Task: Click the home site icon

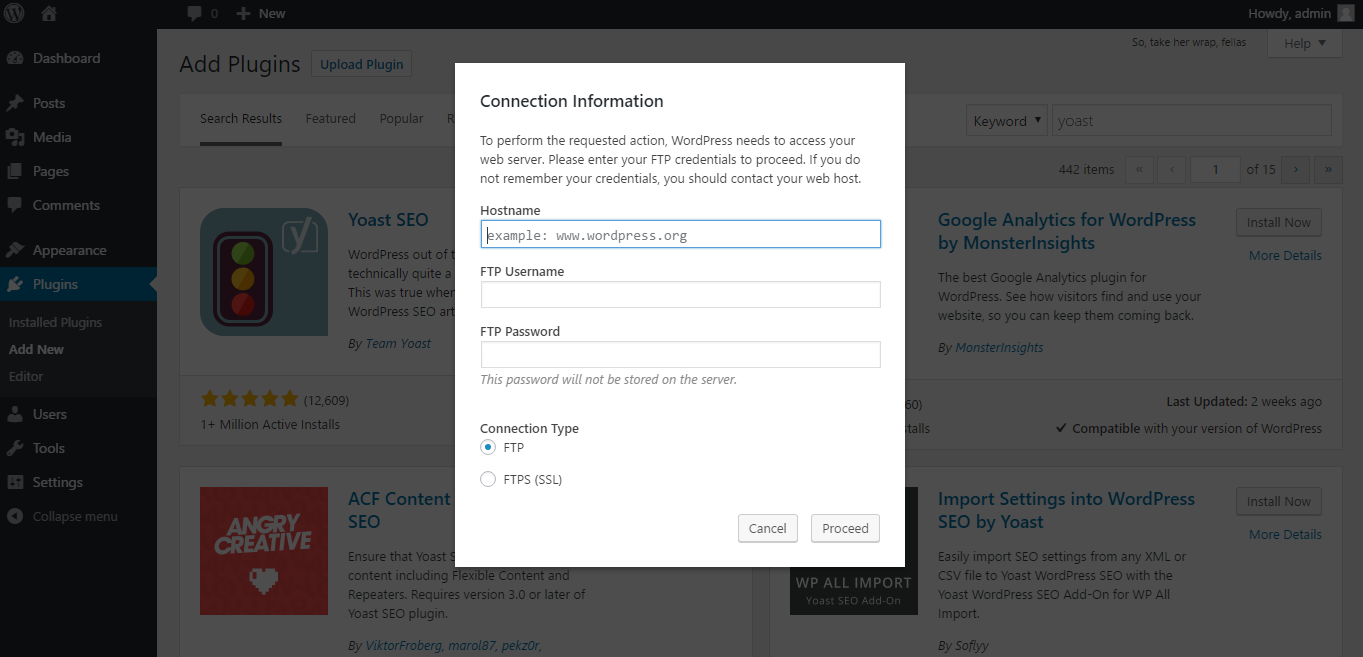Action: point(49,13)
